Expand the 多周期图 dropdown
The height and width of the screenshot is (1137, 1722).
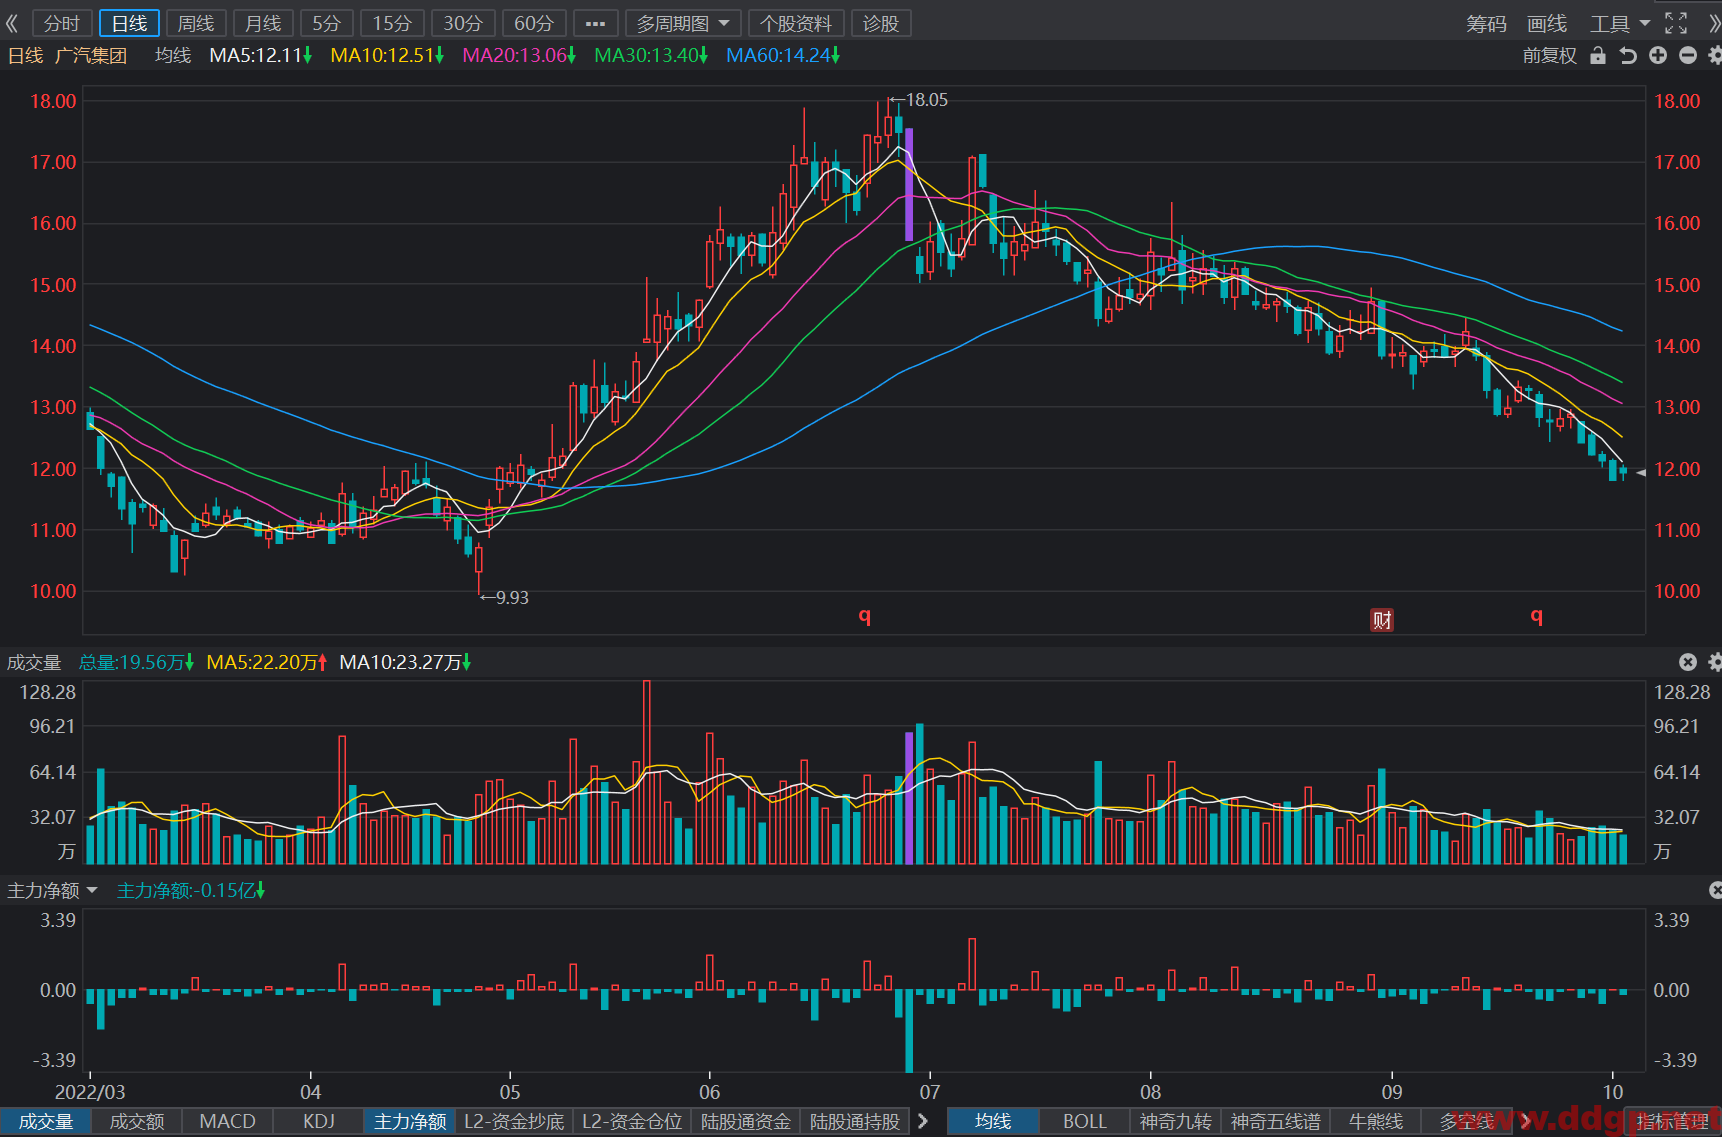tap(683, 23)
